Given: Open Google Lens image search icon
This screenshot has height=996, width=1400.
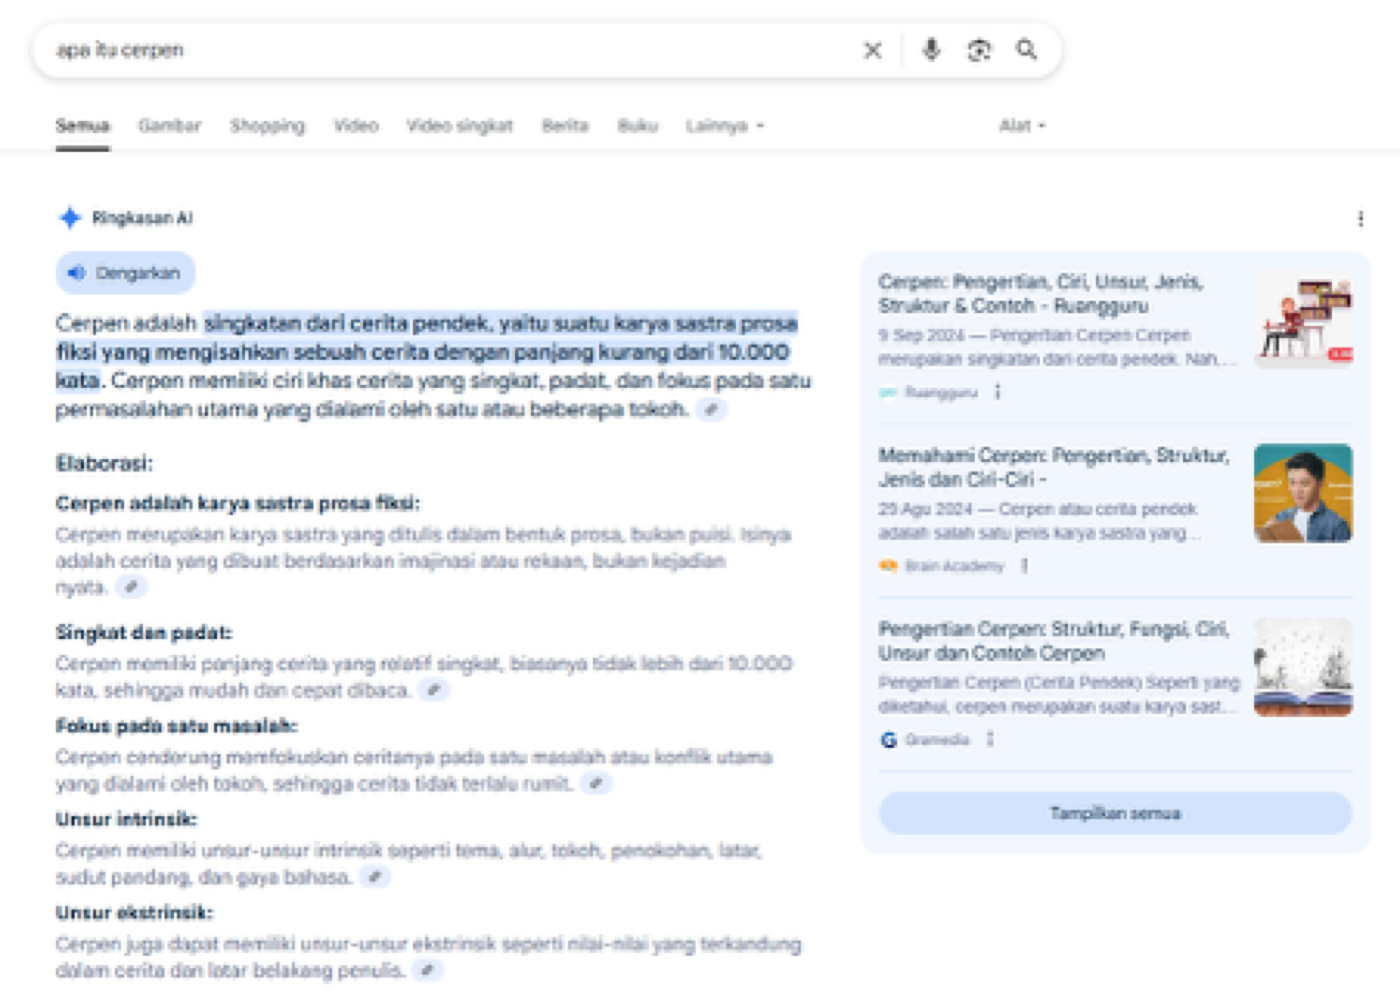Looking at the screenshot, I should (979, 50).
